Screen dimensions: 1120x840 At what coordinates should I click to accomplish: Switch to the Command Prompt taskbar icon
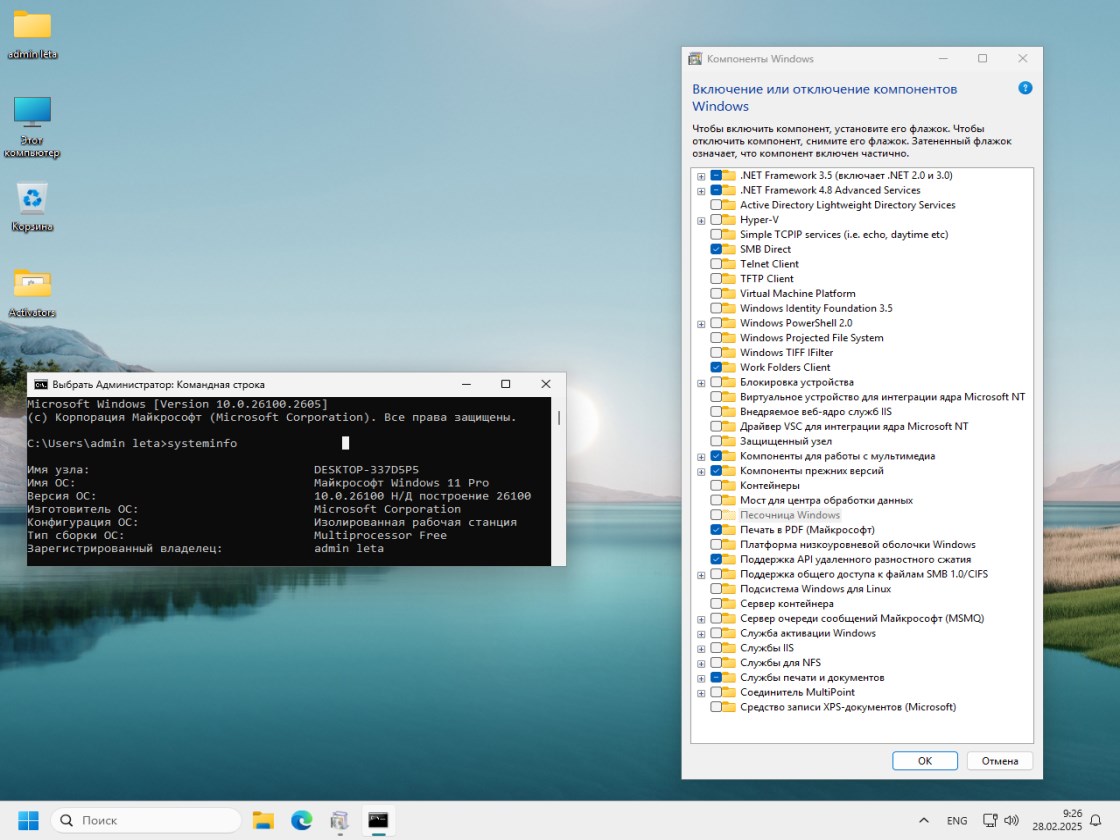[x=378, y=820]
